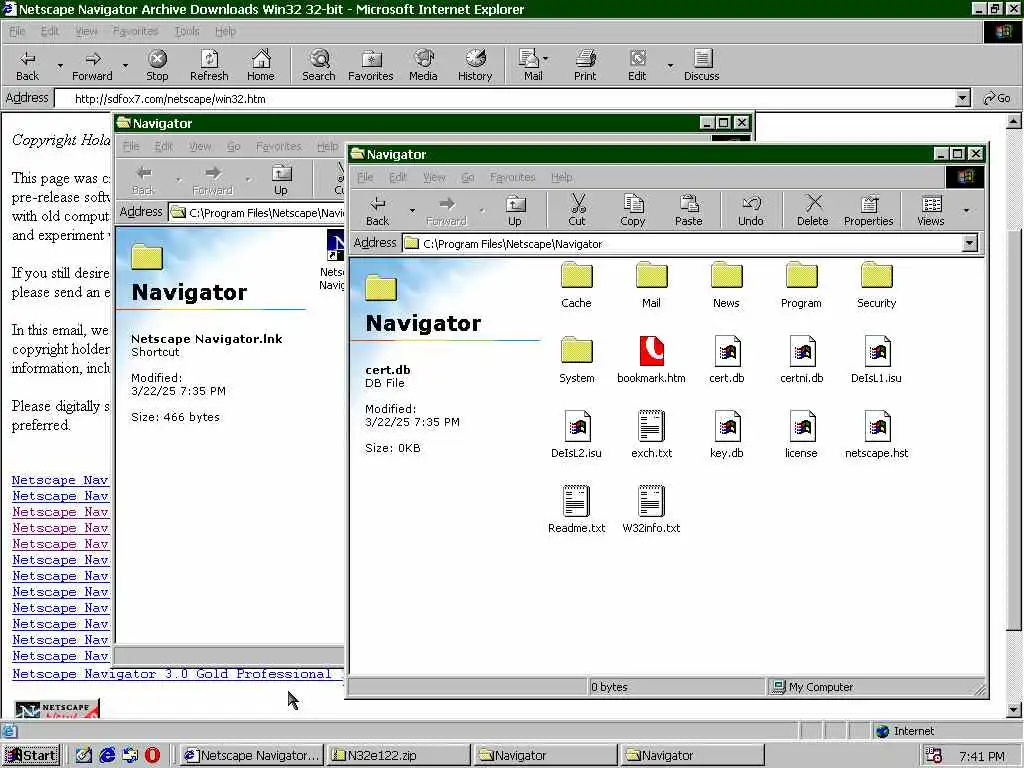Switch to Netscape Navigator taskbar button
This screenshot has height=768, width=1024.
(x=251, y=755)
